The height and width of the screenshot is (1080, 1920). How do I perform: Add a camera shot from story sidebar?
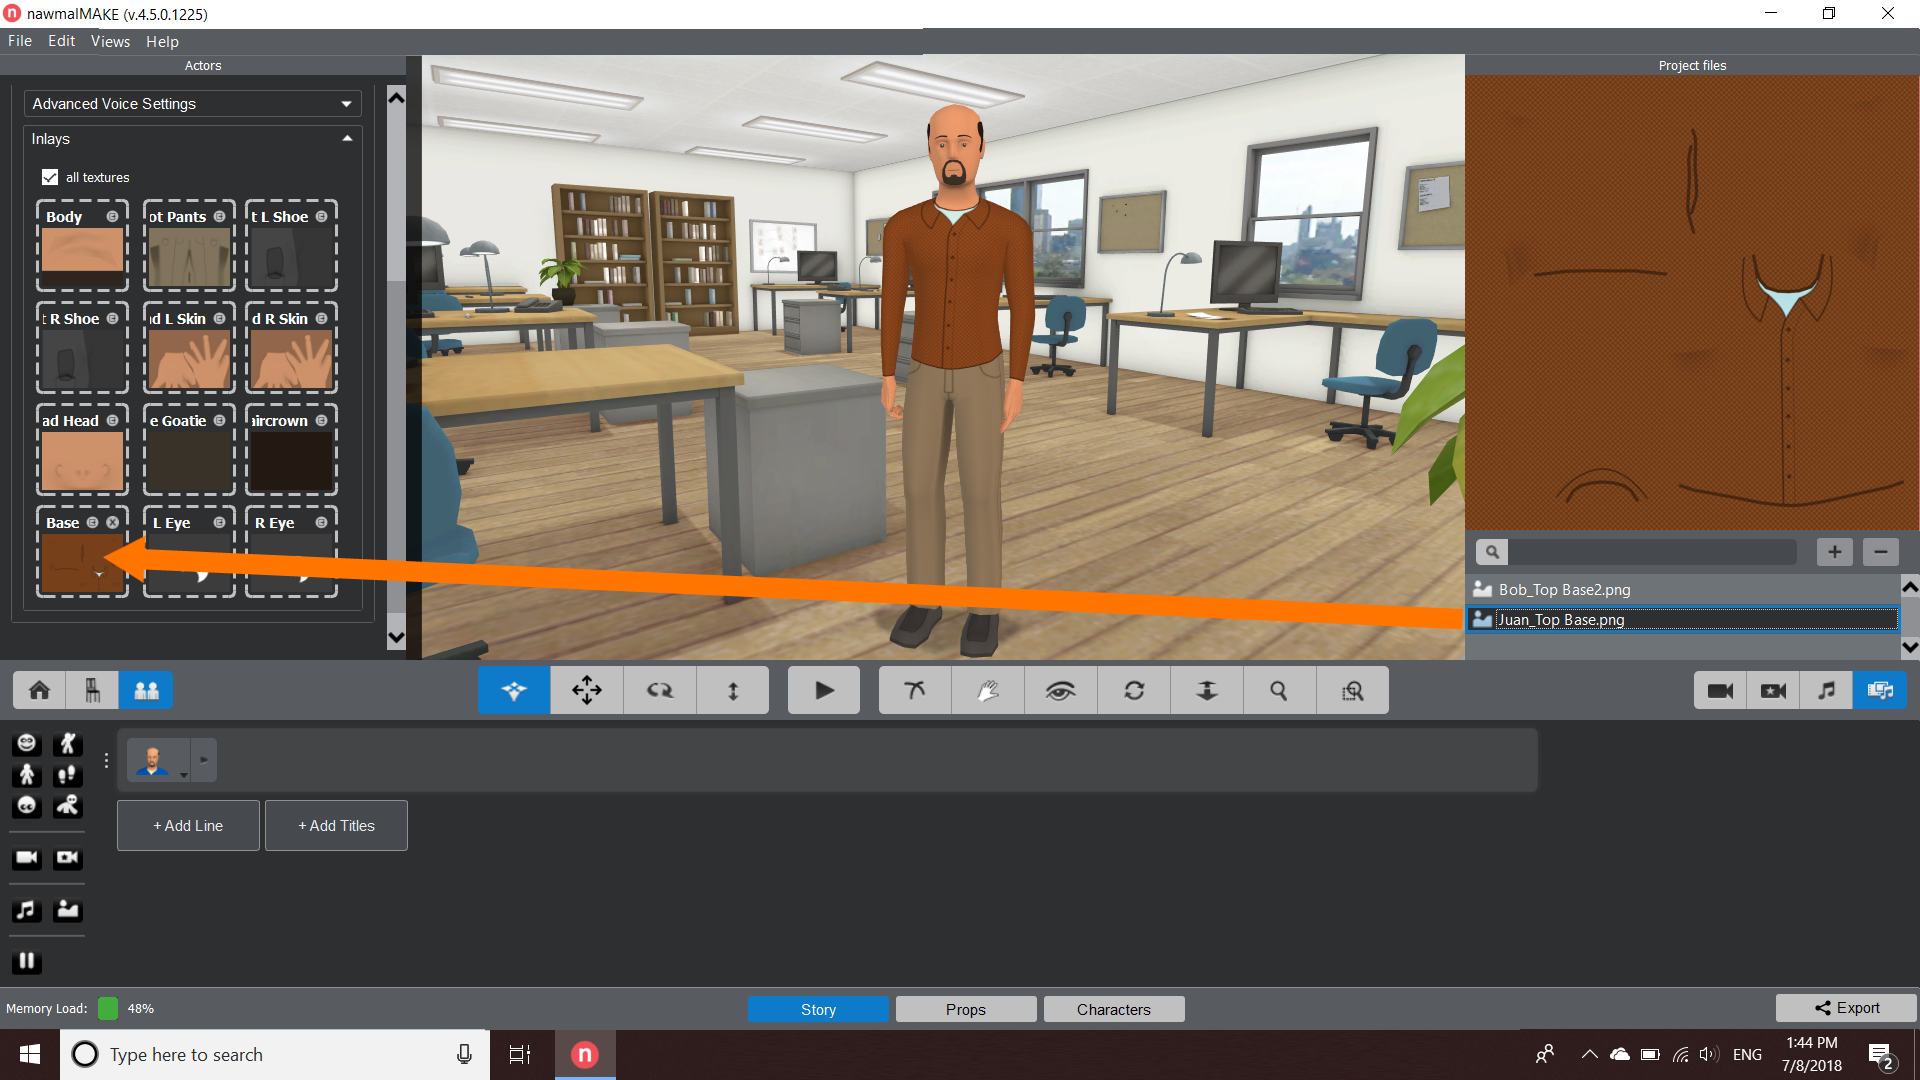click(27, 857)
